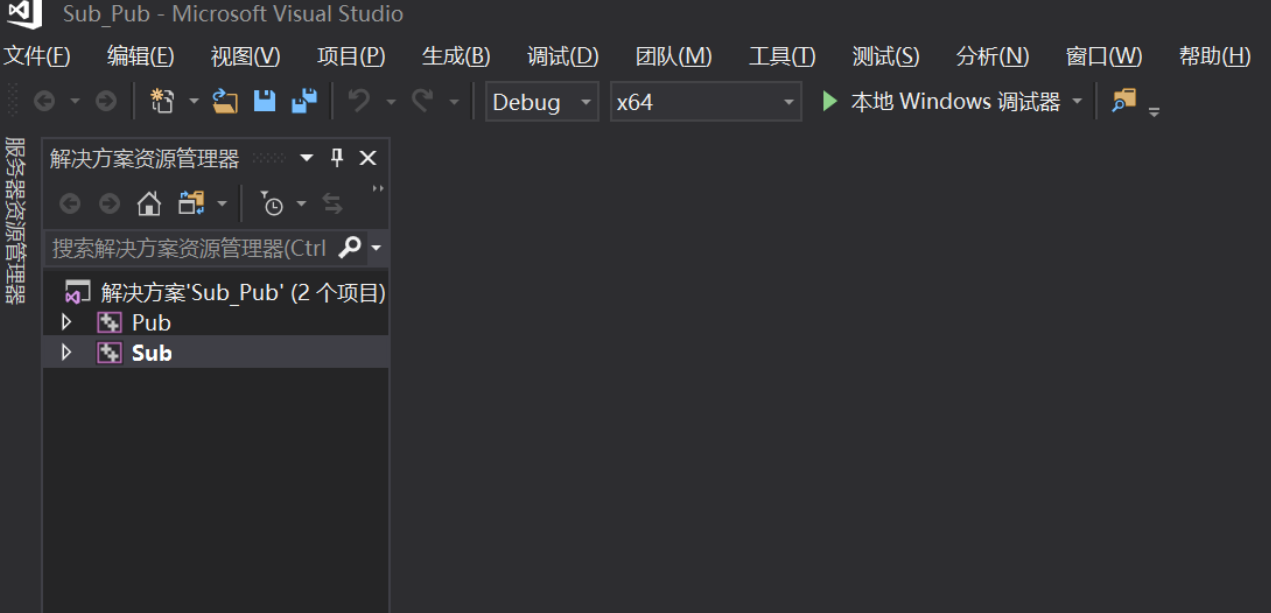1271x613 pixels.
Task: Open the Redo history dropdown arrow
Action: click(x=454, y=102)
